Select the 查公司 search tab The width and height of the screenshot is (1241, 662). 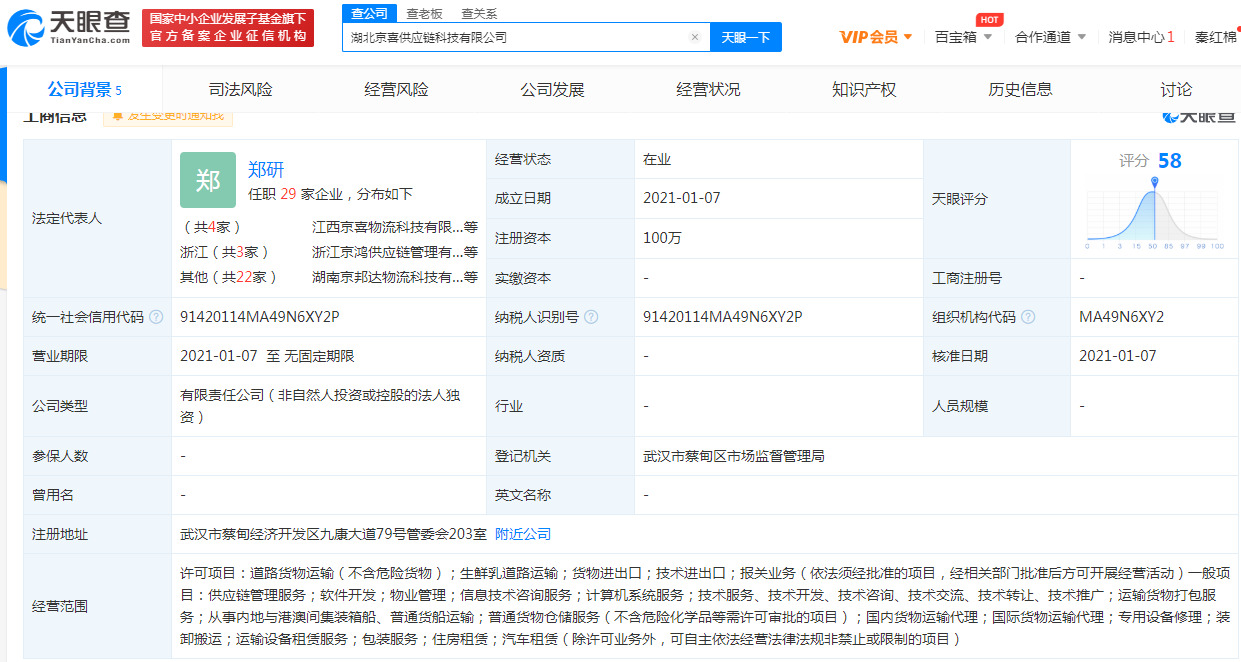369,13
